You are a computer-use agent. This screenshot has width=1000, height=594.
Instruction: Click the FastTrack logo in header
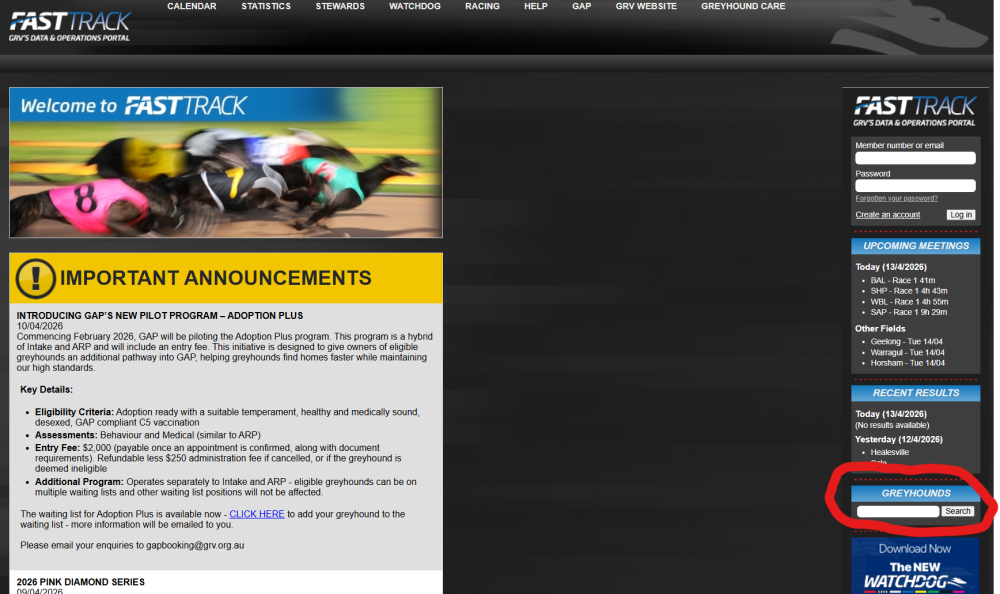point(69,26)
